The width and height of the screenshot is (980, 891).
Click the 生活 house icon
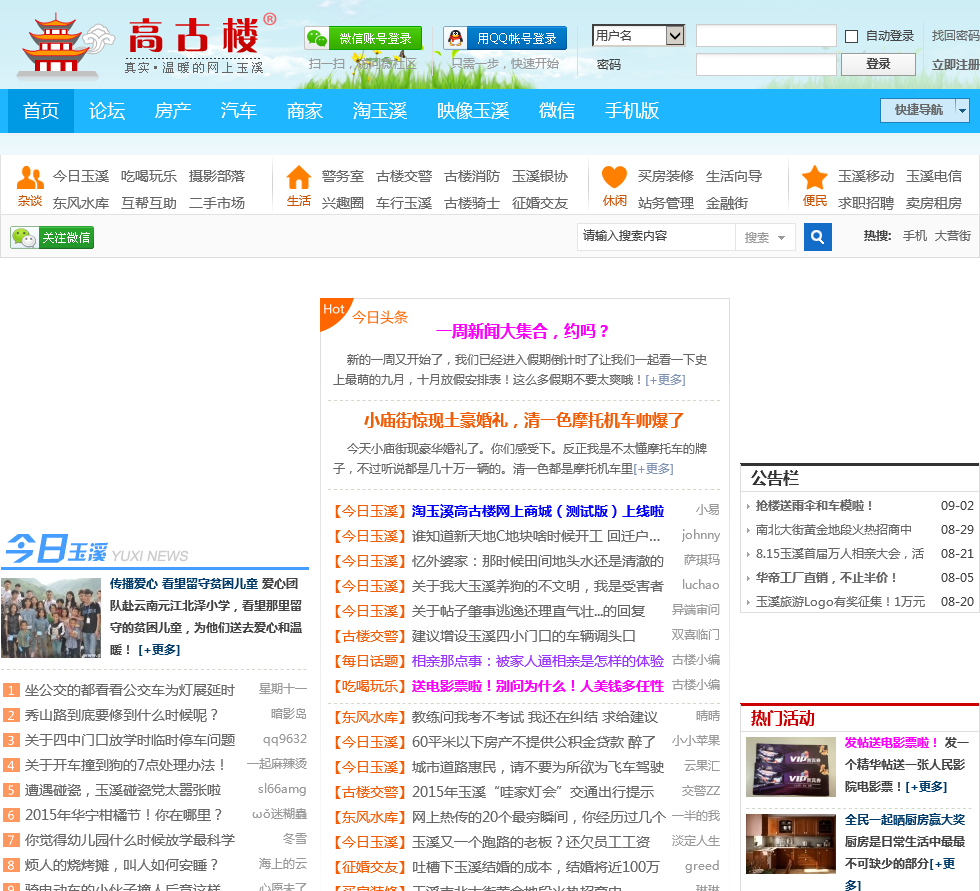click(299, 177)
